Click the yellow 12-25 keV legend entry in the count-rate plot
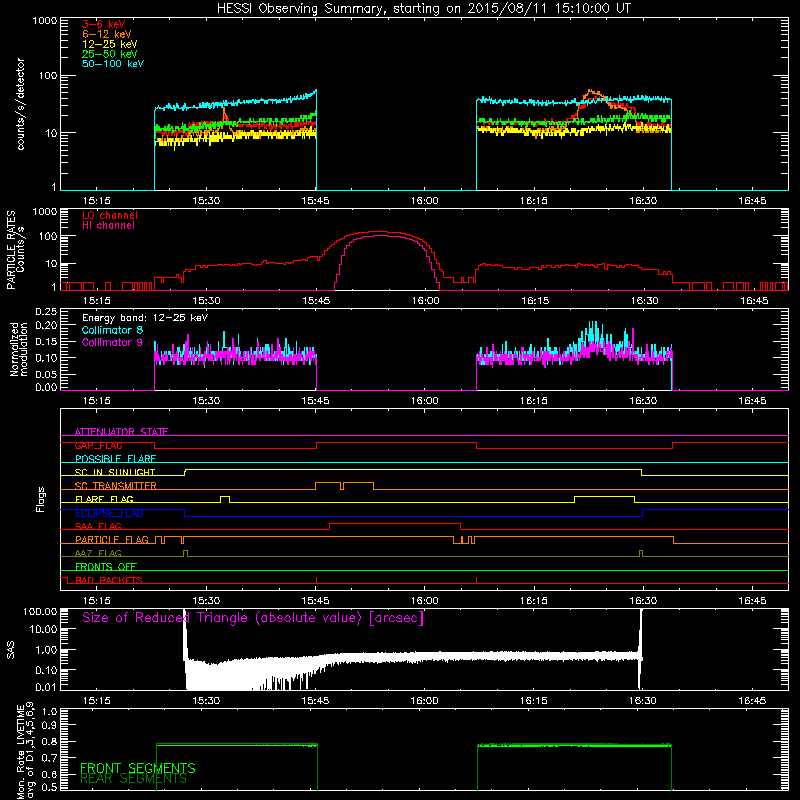This screenshot has height=800, width=800. 110,44
